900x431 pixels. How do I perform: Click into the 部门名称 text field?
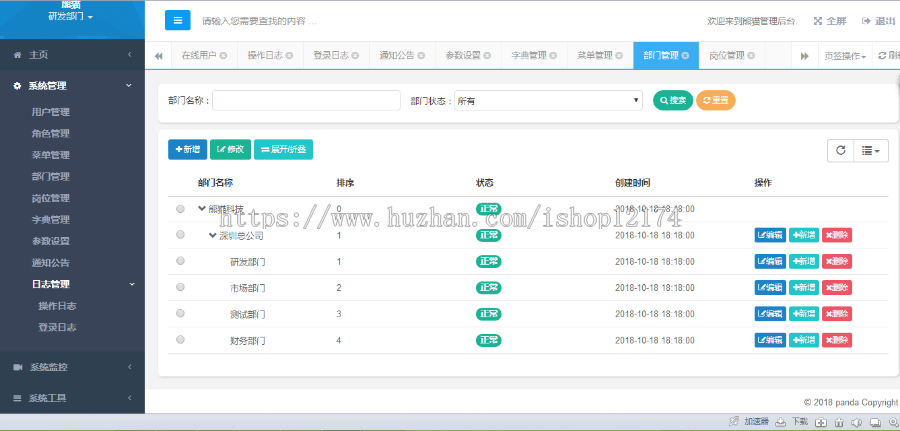point(307,100)
